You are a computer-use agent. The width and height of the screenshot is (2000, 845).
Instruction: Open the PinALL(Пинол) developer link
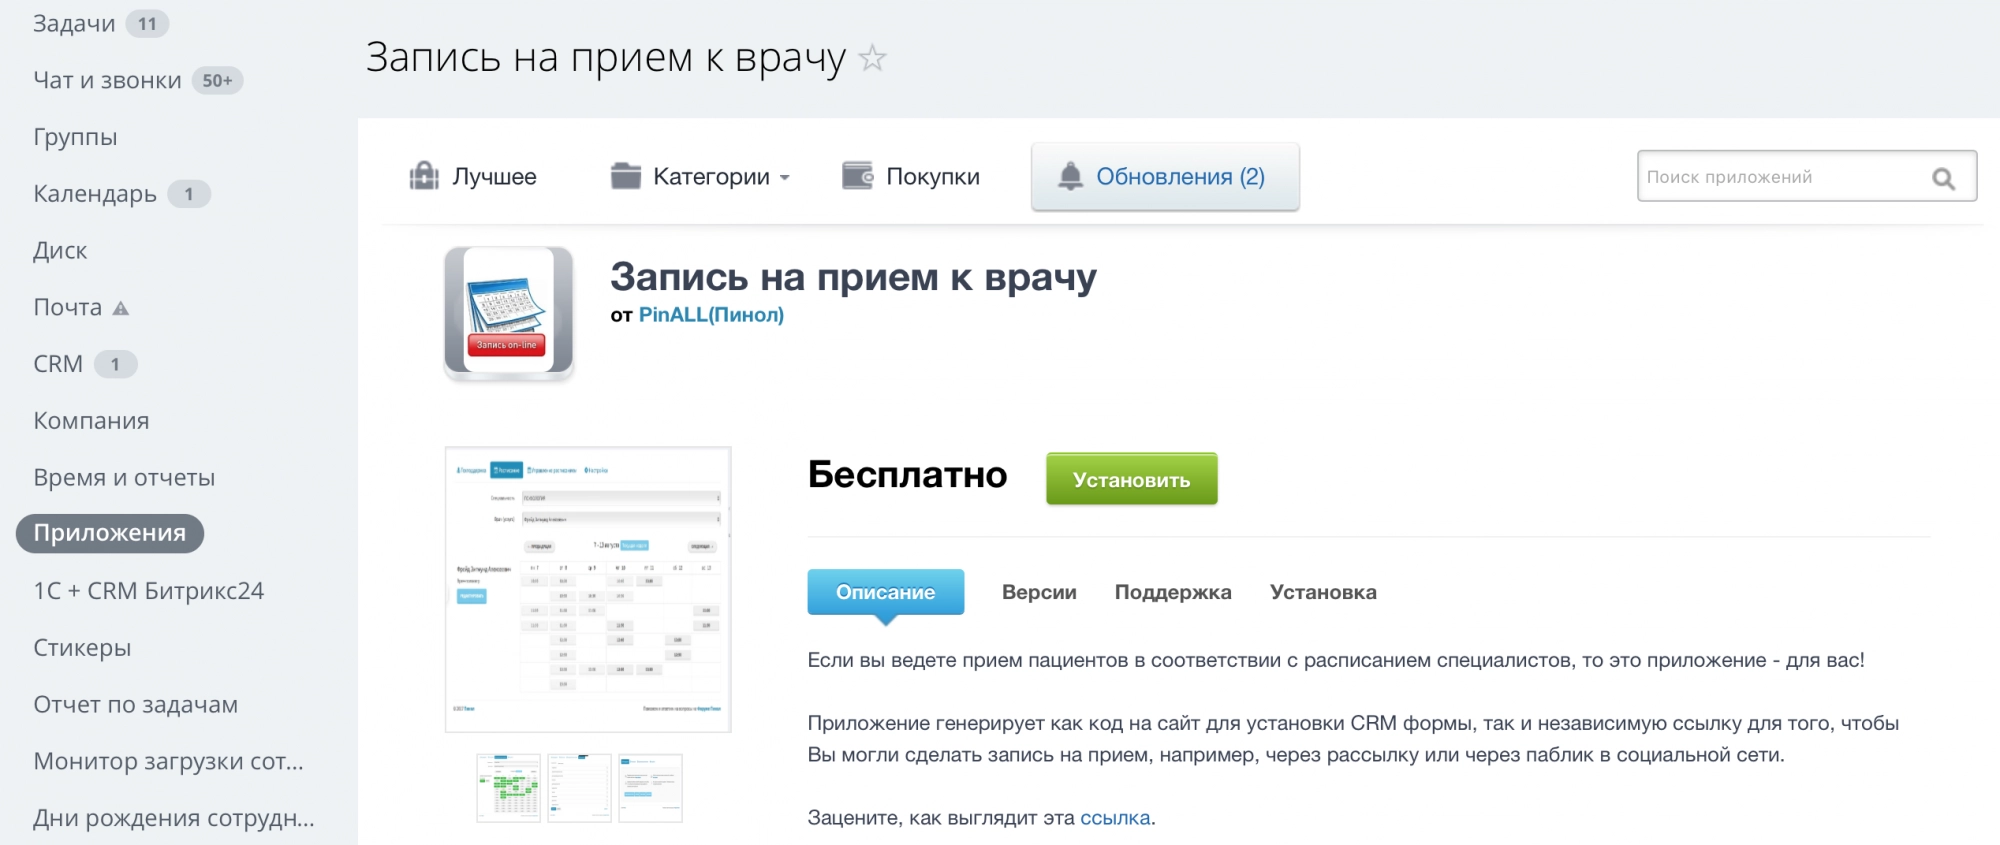point(711,315)
